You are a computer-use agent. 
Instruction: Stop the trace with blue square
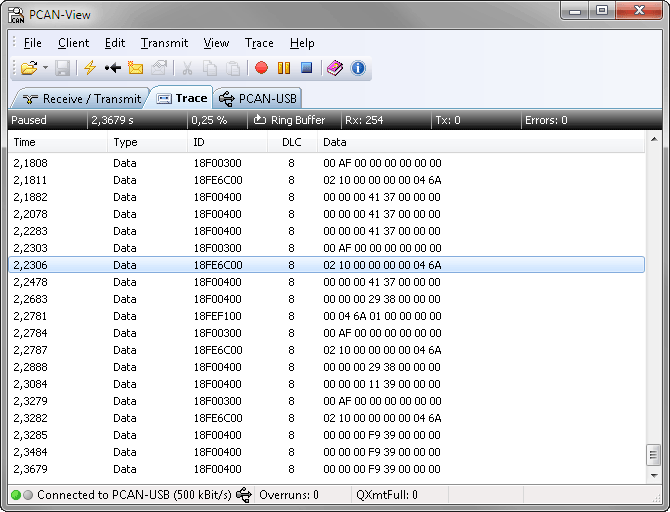coord(307,68)
